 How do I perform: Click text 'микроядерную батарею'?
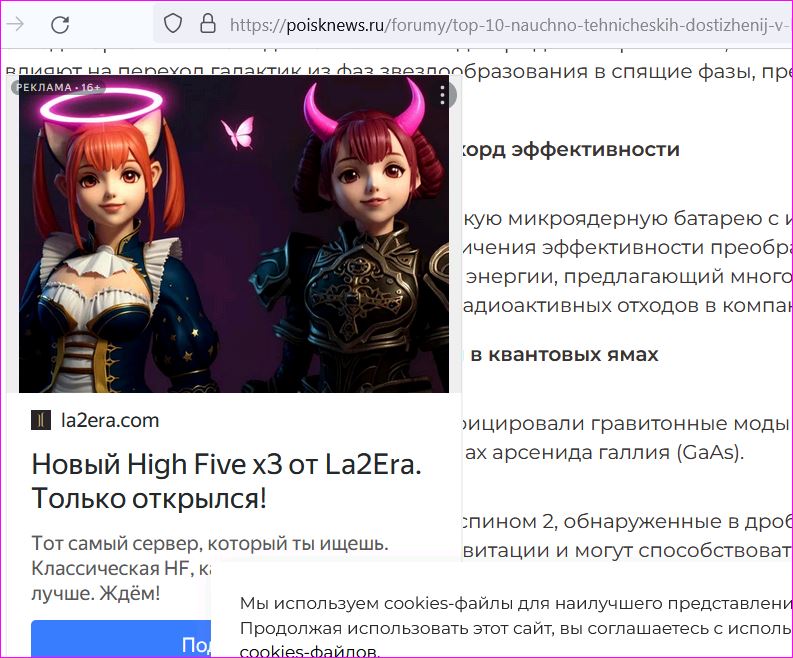pos(634,218)
